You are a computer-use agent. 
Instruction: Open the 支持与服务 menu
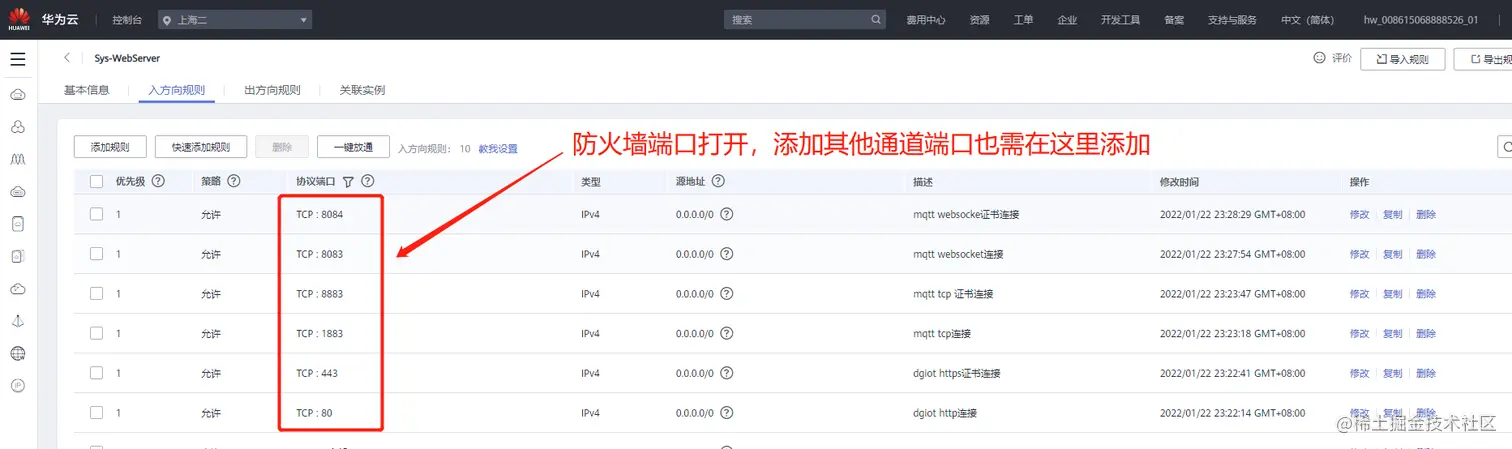coord(1232,20)
